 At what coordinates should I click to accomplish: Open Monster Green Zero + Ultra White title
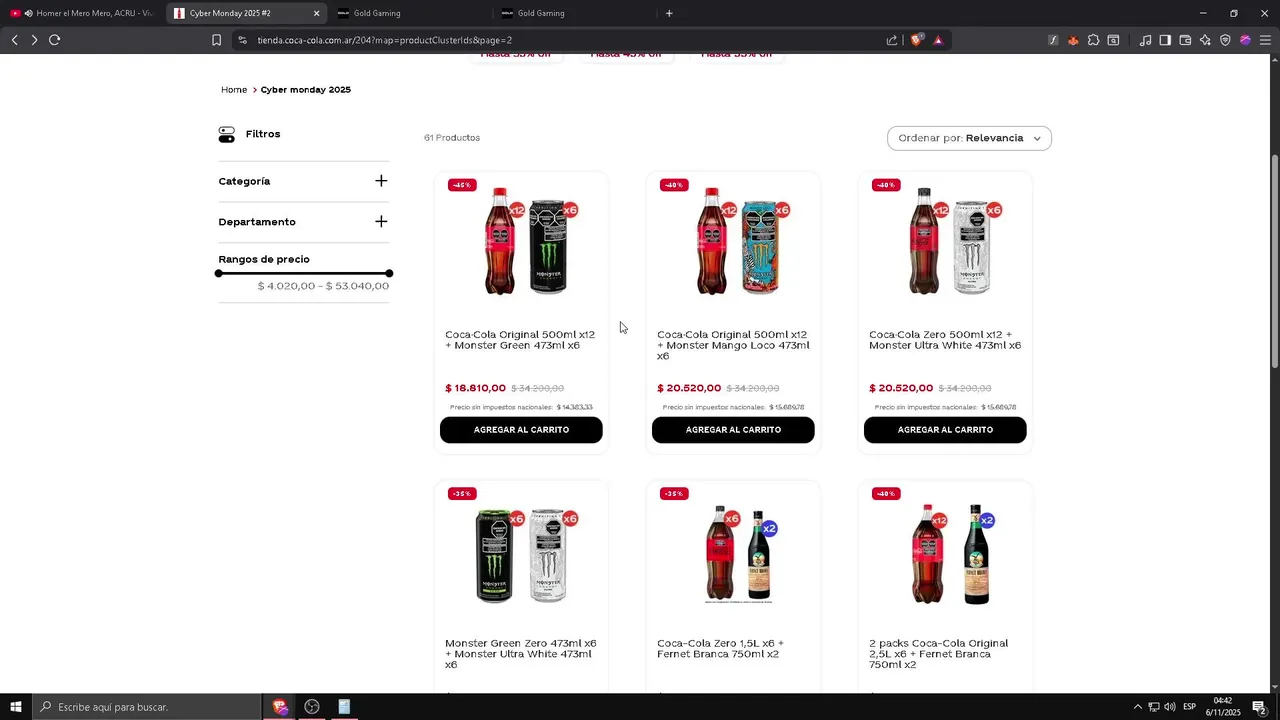coord(521,654)
